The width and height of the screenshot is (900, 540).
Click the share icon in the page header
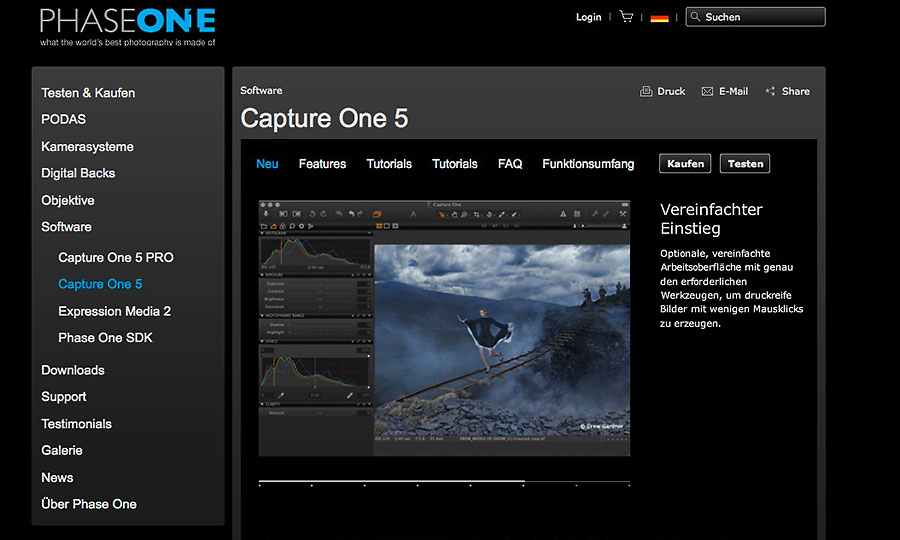770,91
